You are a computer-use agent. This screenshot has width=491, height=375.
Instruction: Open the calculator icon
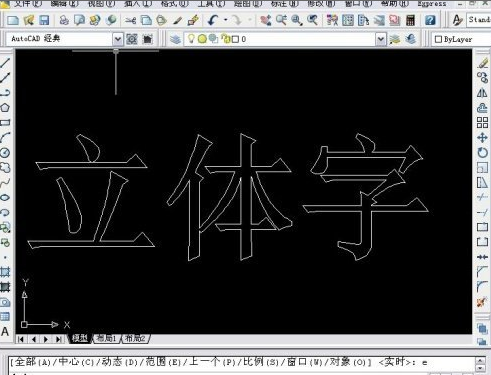pyautogui.click(x=411, y=21)
